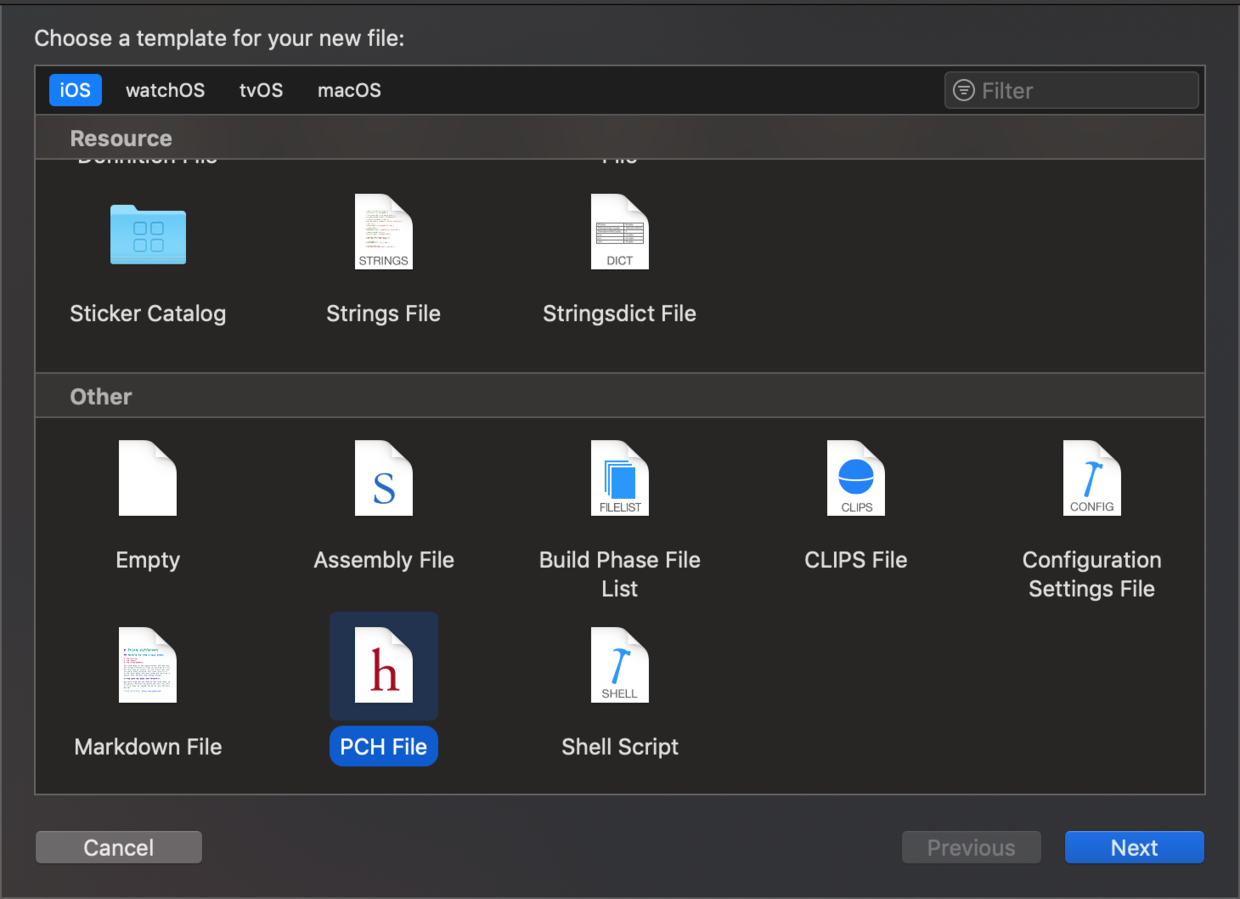
Task: Click the Cancel button
Action: (119, 848)
